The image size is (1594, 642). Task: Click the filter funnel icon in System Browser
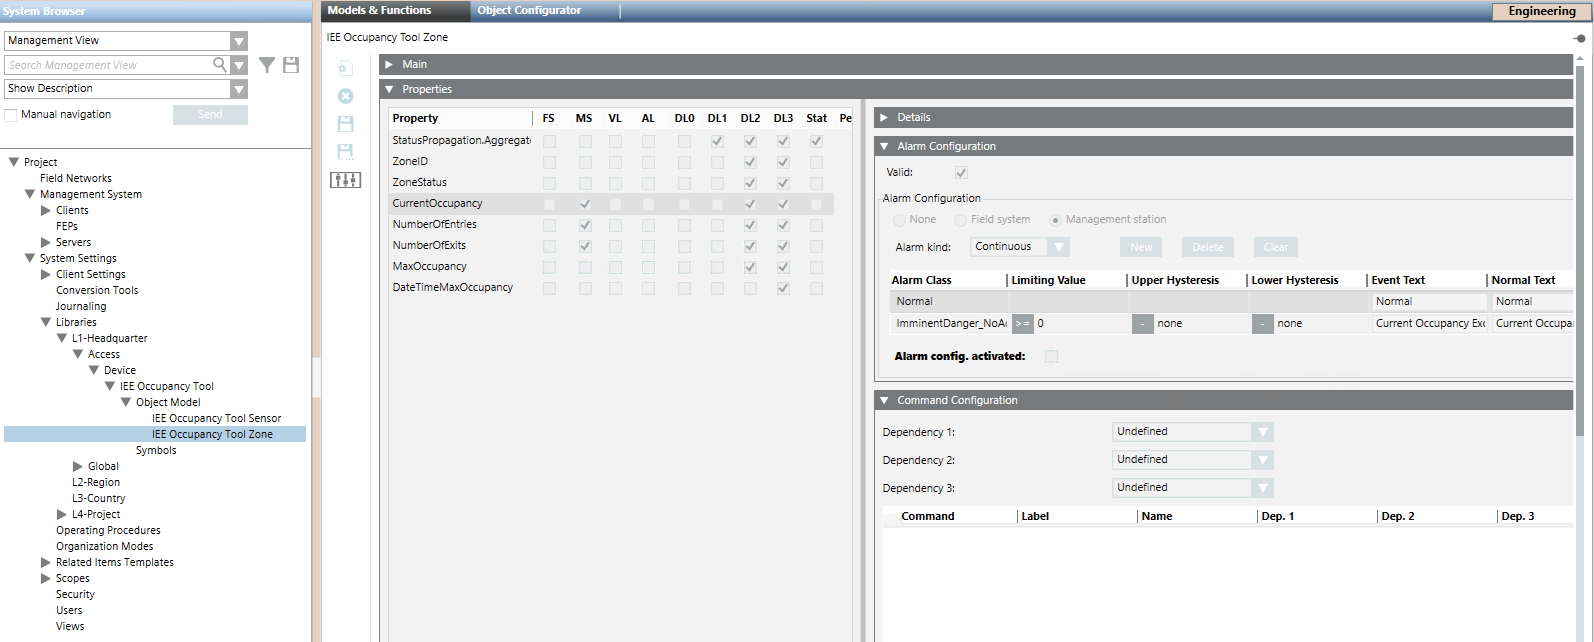(267, 65)
